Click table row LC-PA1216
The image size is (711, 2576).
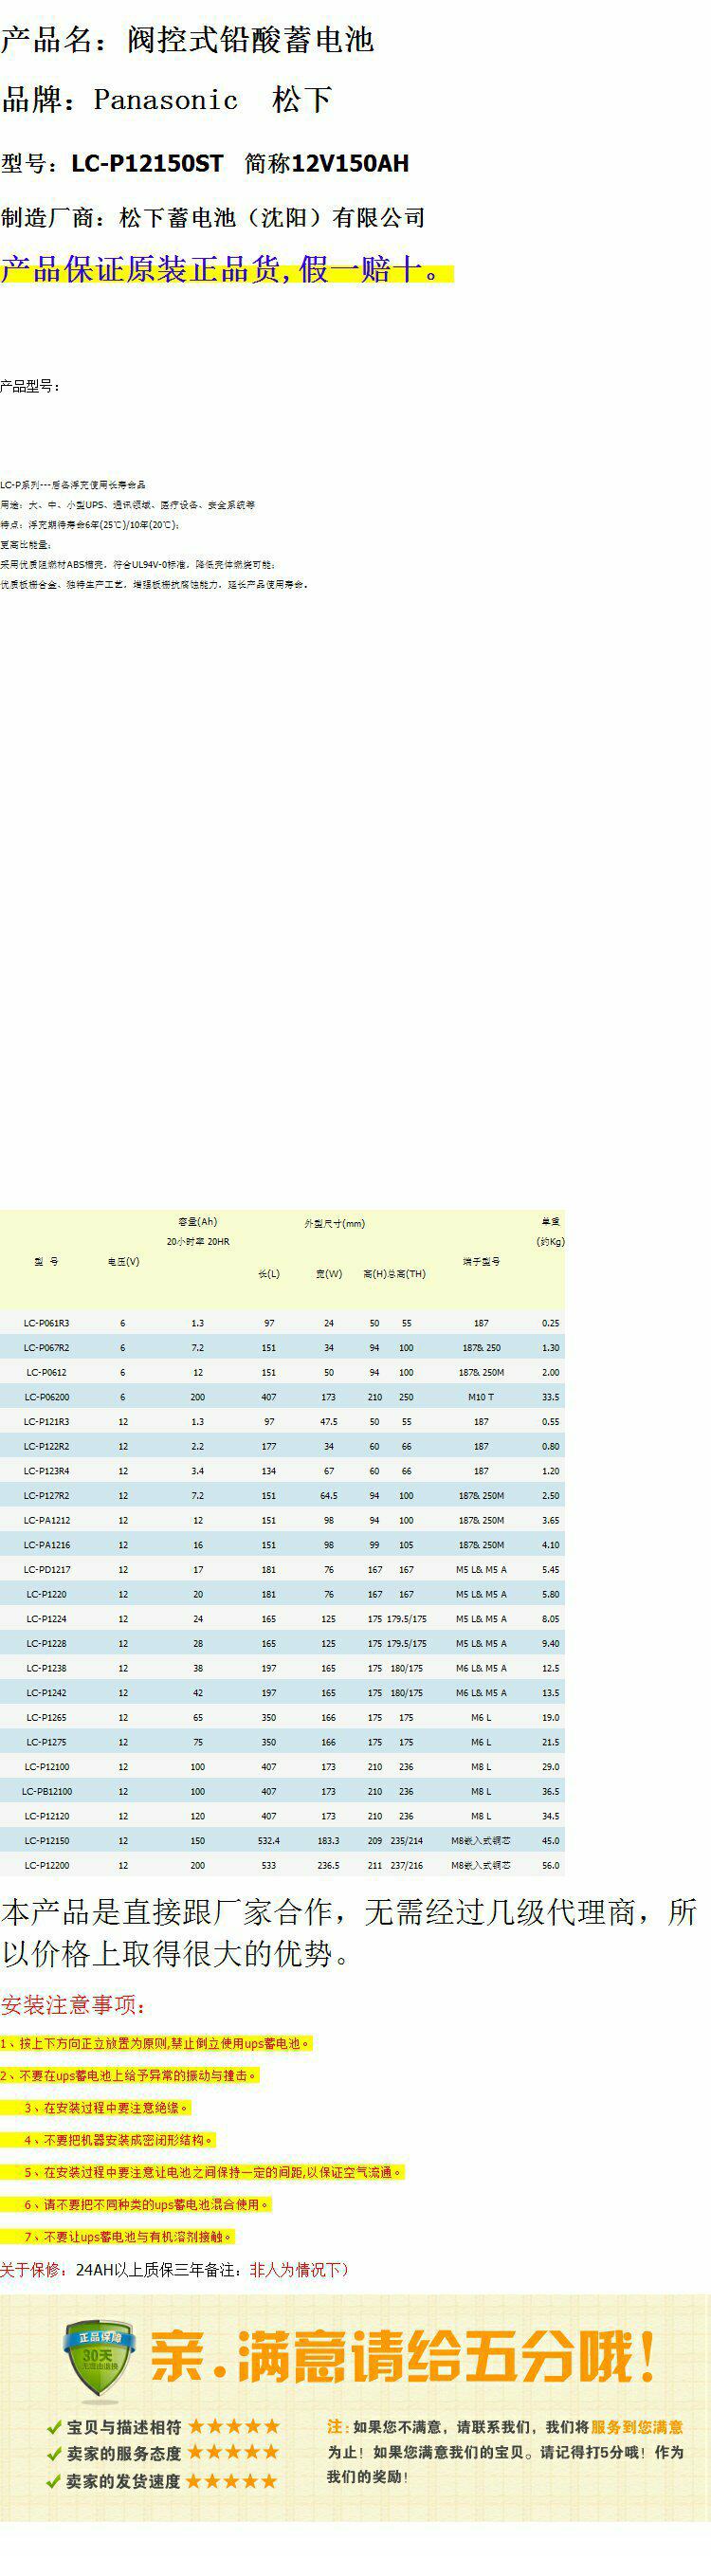click(x=282, y=1544)
